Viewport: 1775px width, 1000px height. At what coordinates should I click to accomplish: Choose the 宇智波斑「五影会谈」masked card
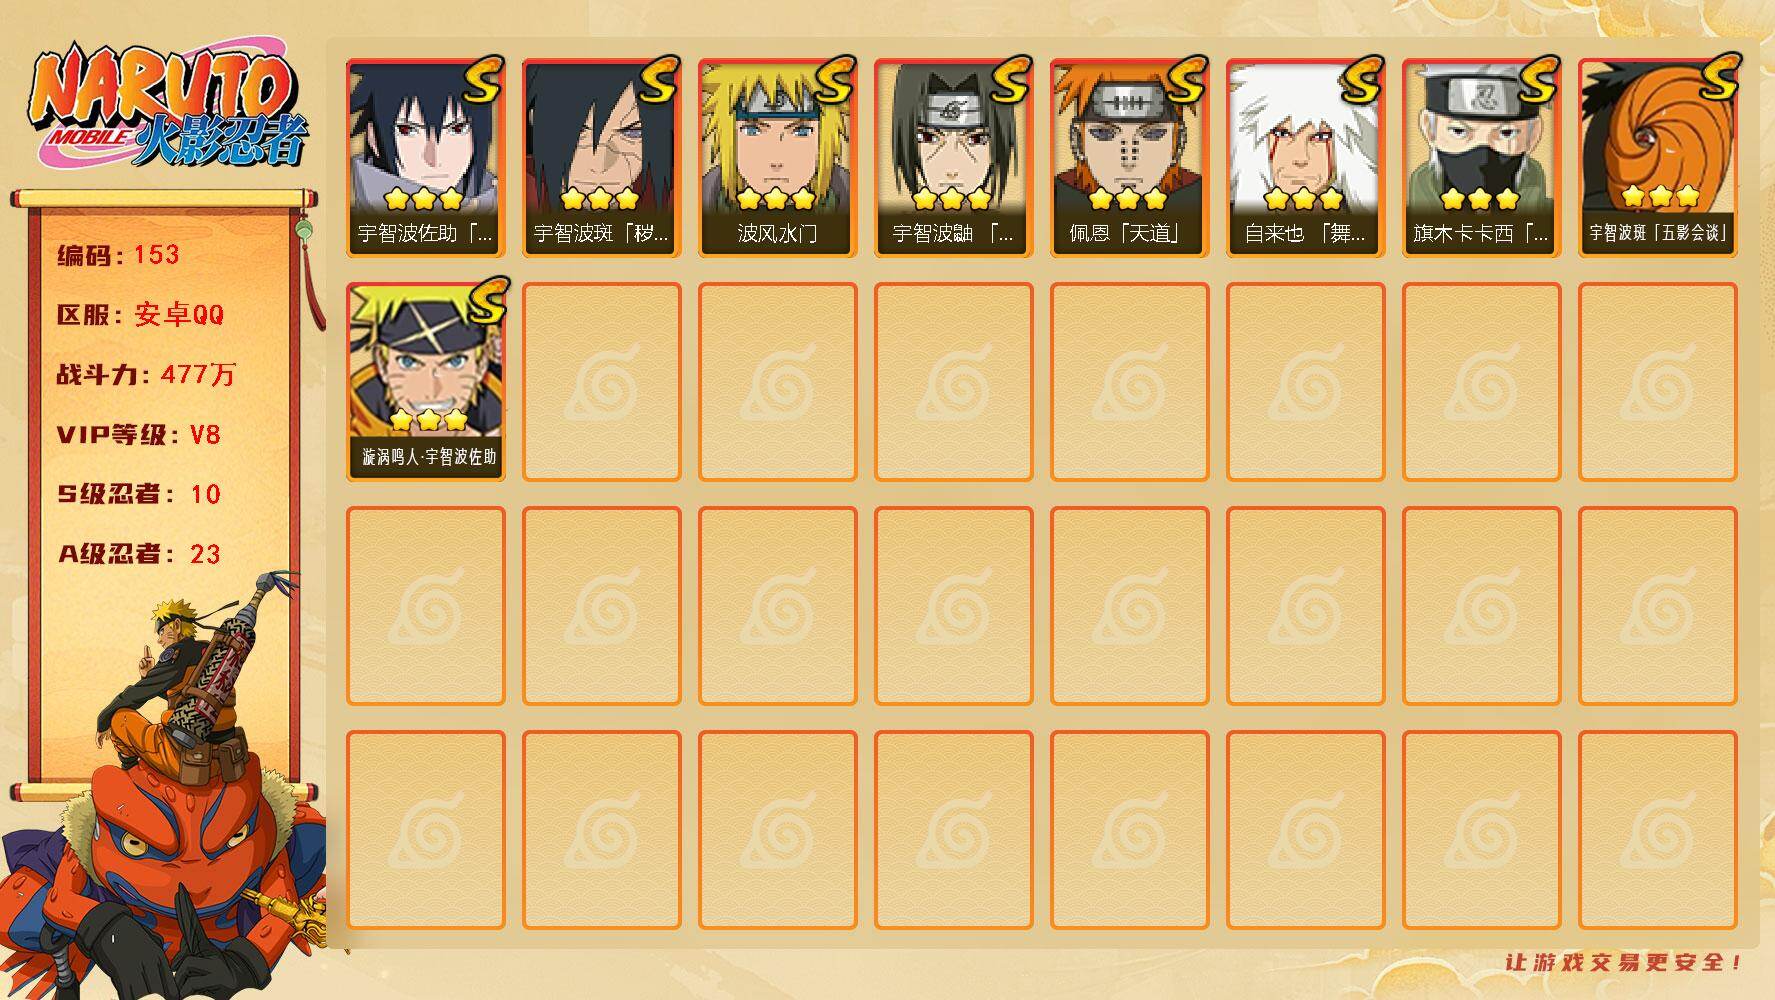[1658, 158]
